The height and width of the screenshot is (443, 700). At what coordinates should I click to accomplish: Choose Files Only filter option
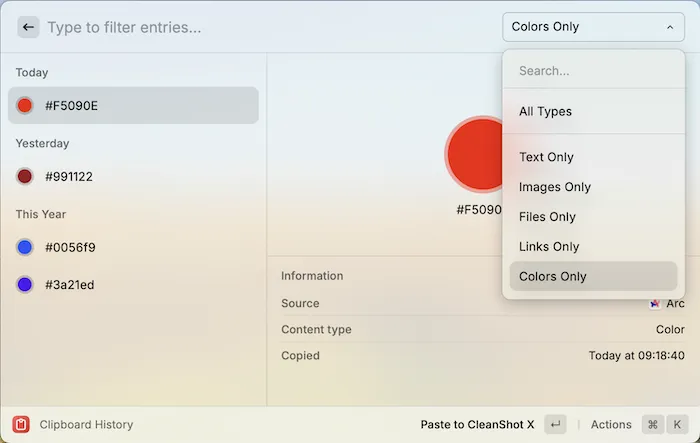[x=548, y=217]
